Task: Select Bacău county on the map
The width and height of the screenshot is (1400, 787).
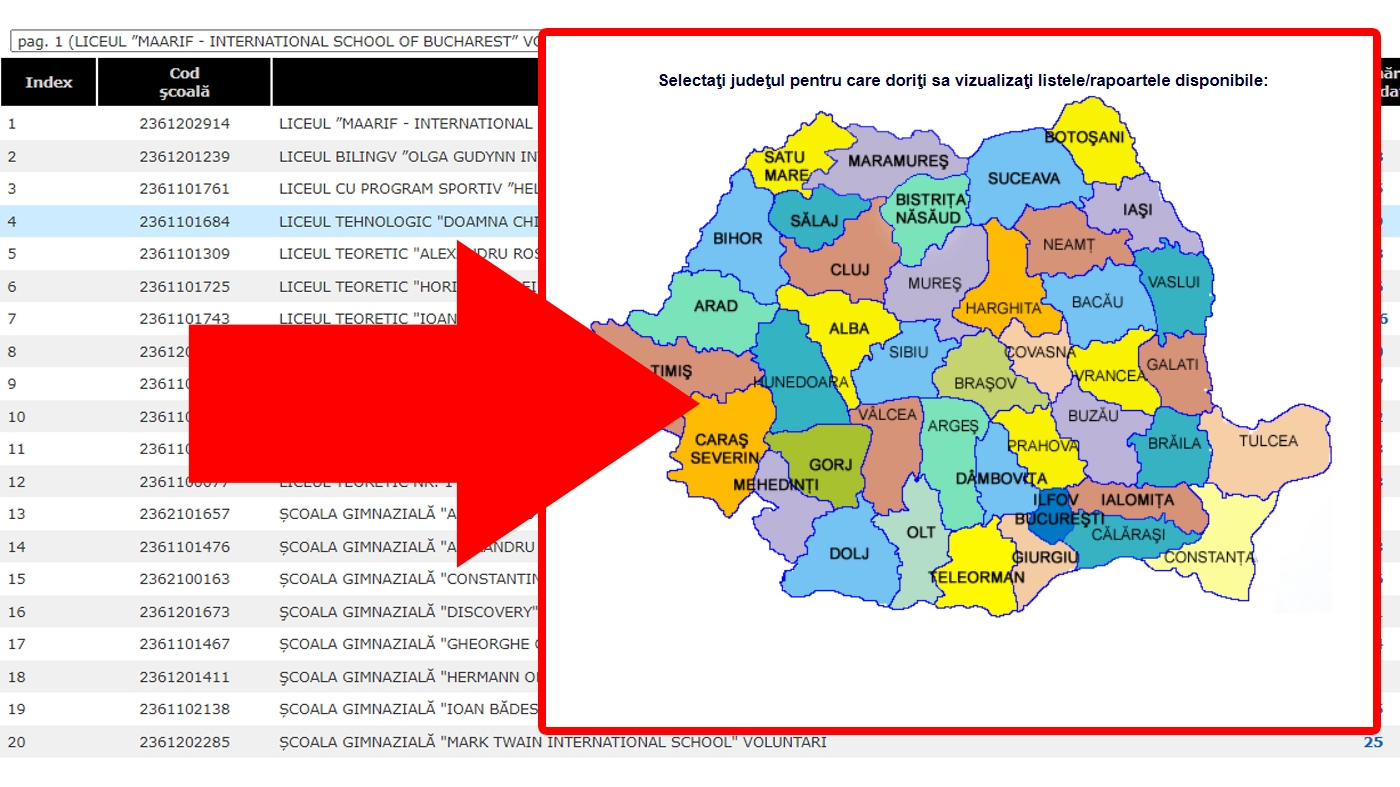Action: (1097, 301)
